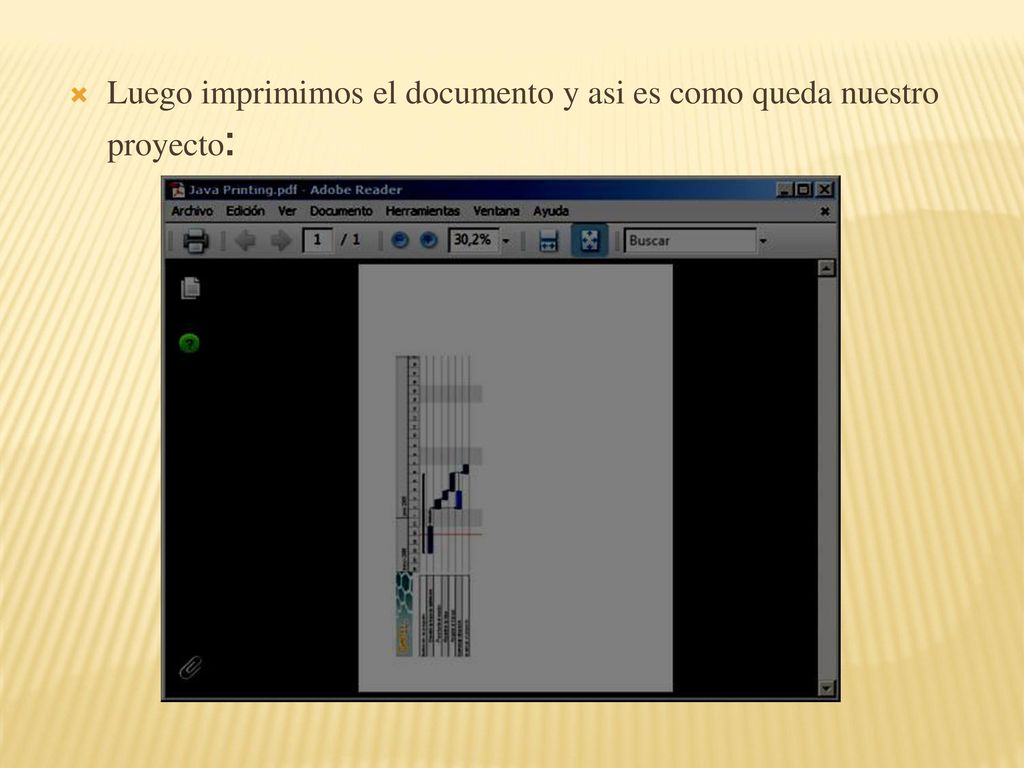Screen dimensions: 1024x768
Task: Zoom in with the plus circle button
Action: (x=428, y=240)
